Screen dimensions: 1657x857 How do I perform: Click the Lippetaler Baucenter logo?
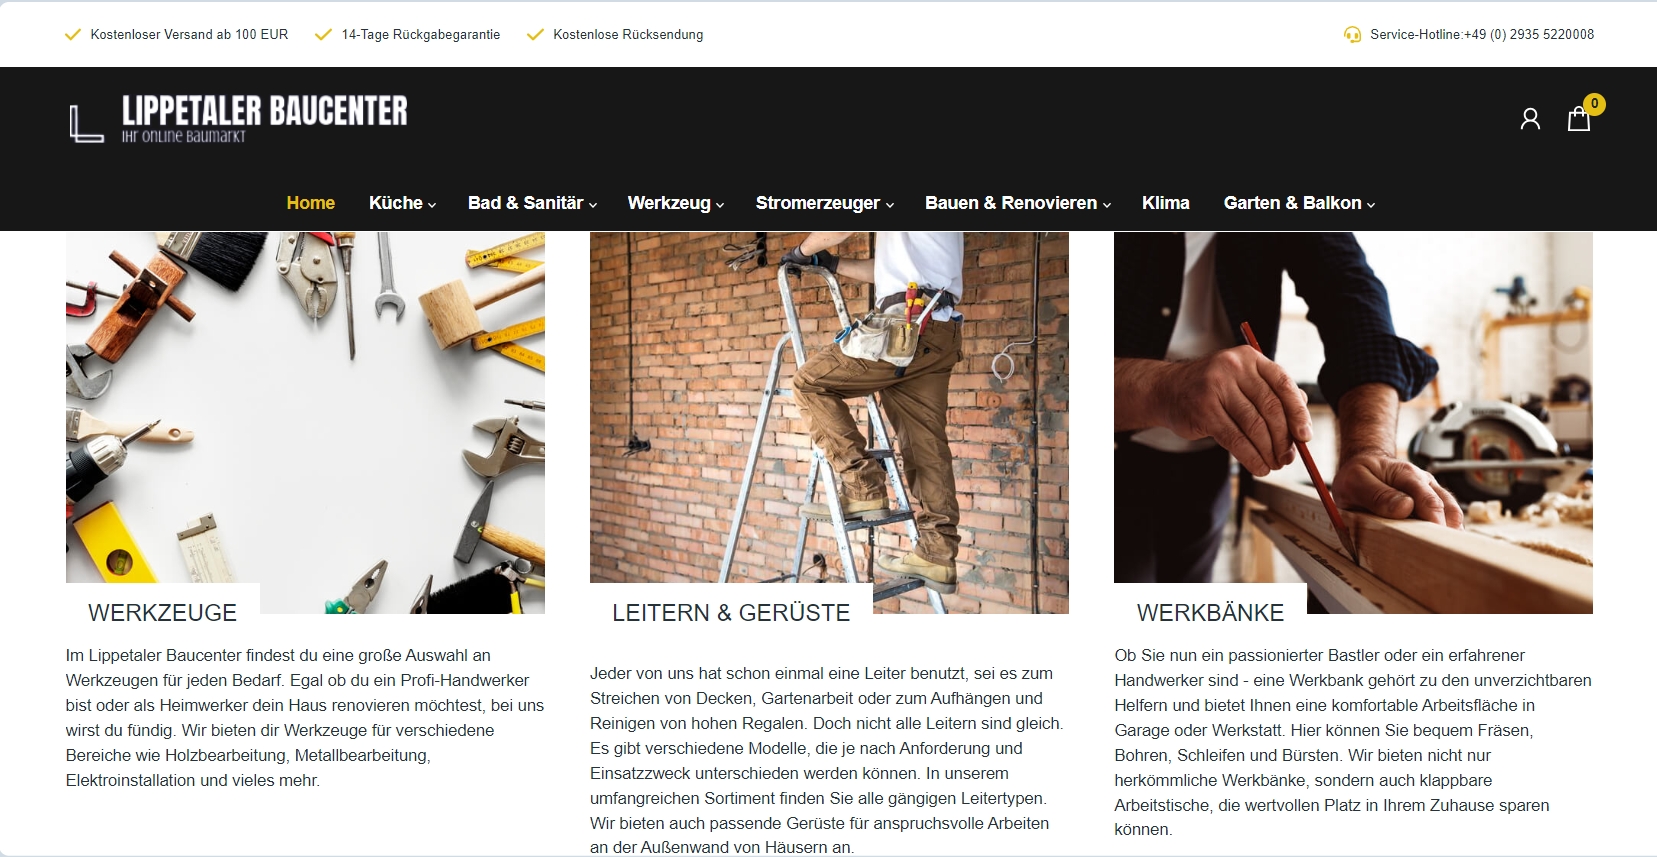coord(238,119)
